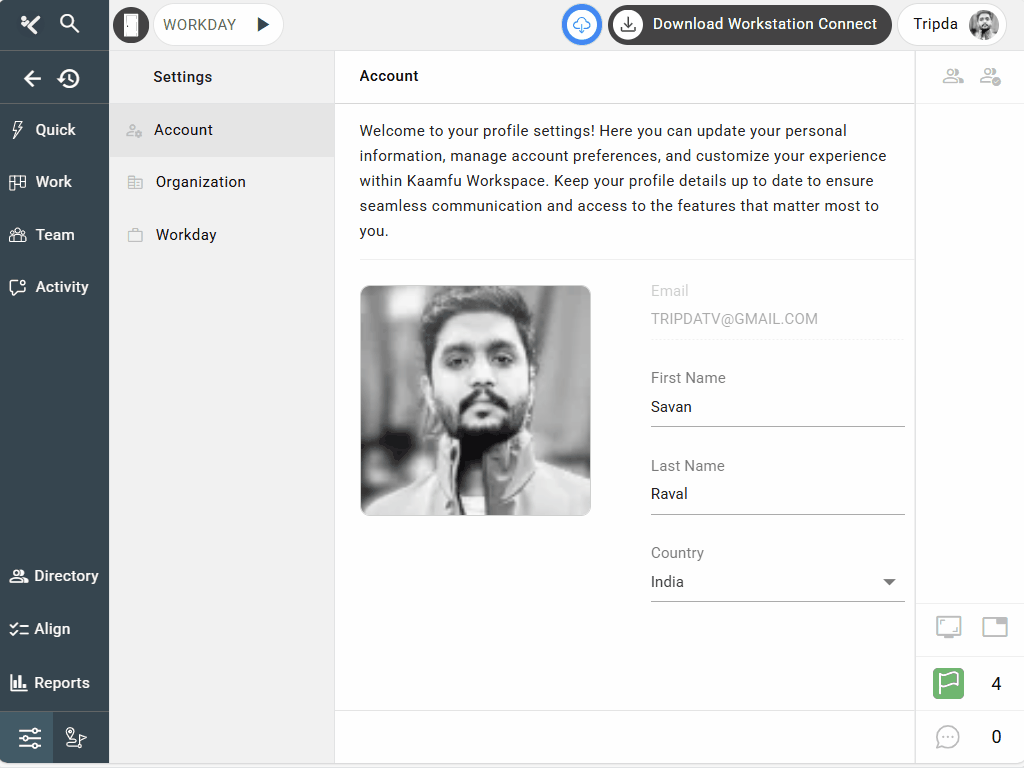Toggle the settings sliders icon
1024x768 pixels.
[x=29, y=739]
